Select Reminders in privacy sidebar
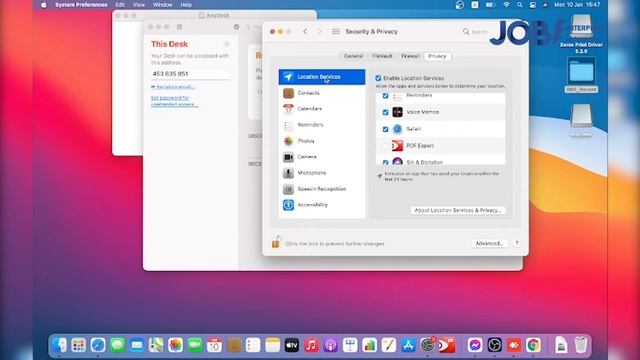640x360 pixels. 322,125
